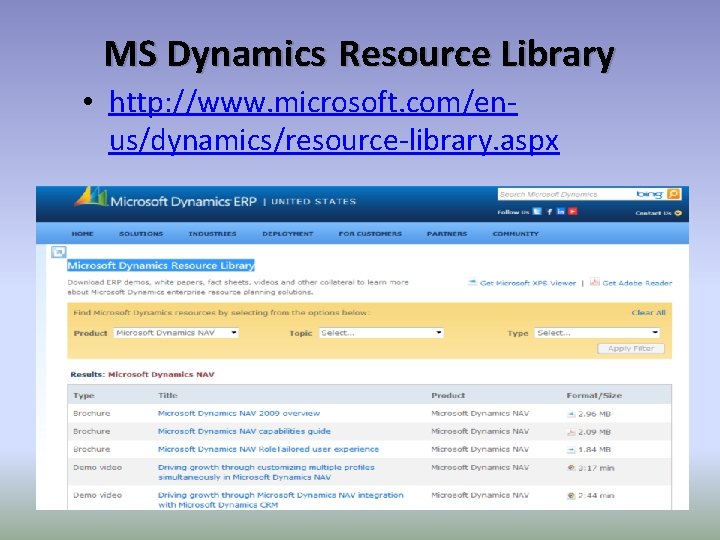Screen dimensions: 720x540
Task: Go to the HOME nav item
Action: point(83,234)
